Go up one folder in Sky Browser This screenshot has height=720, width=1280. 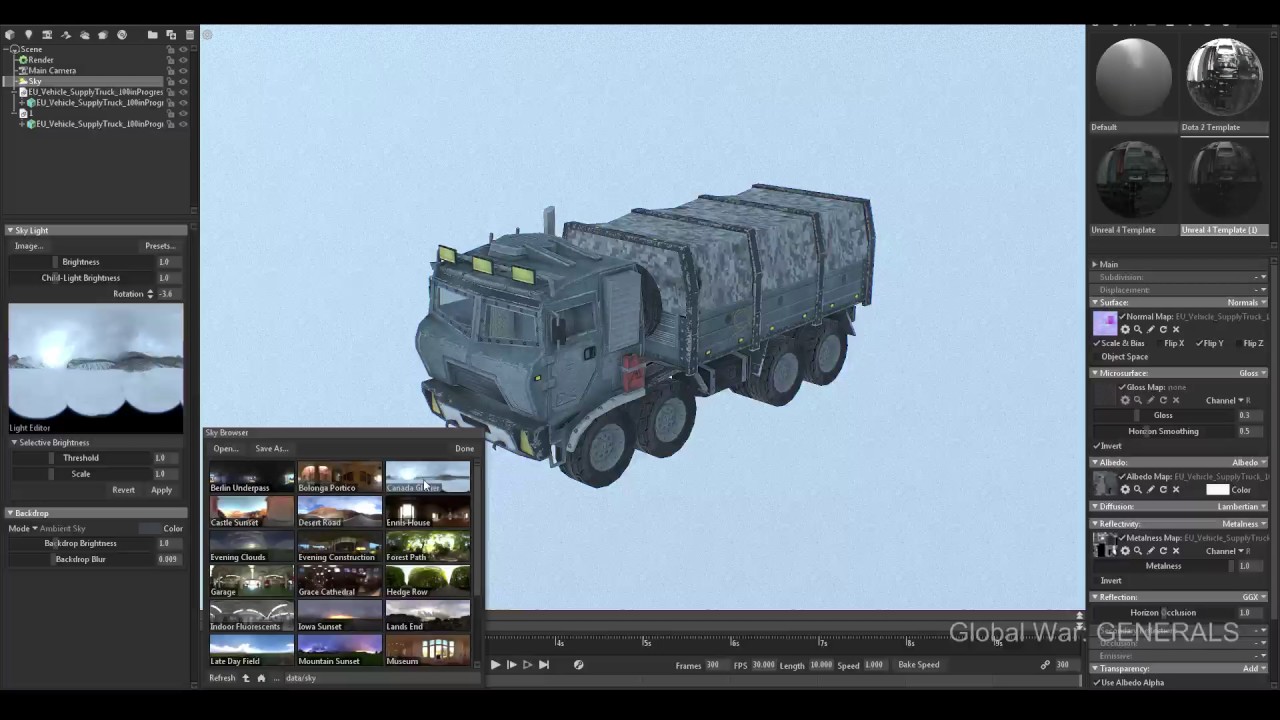tap(246, 678)
